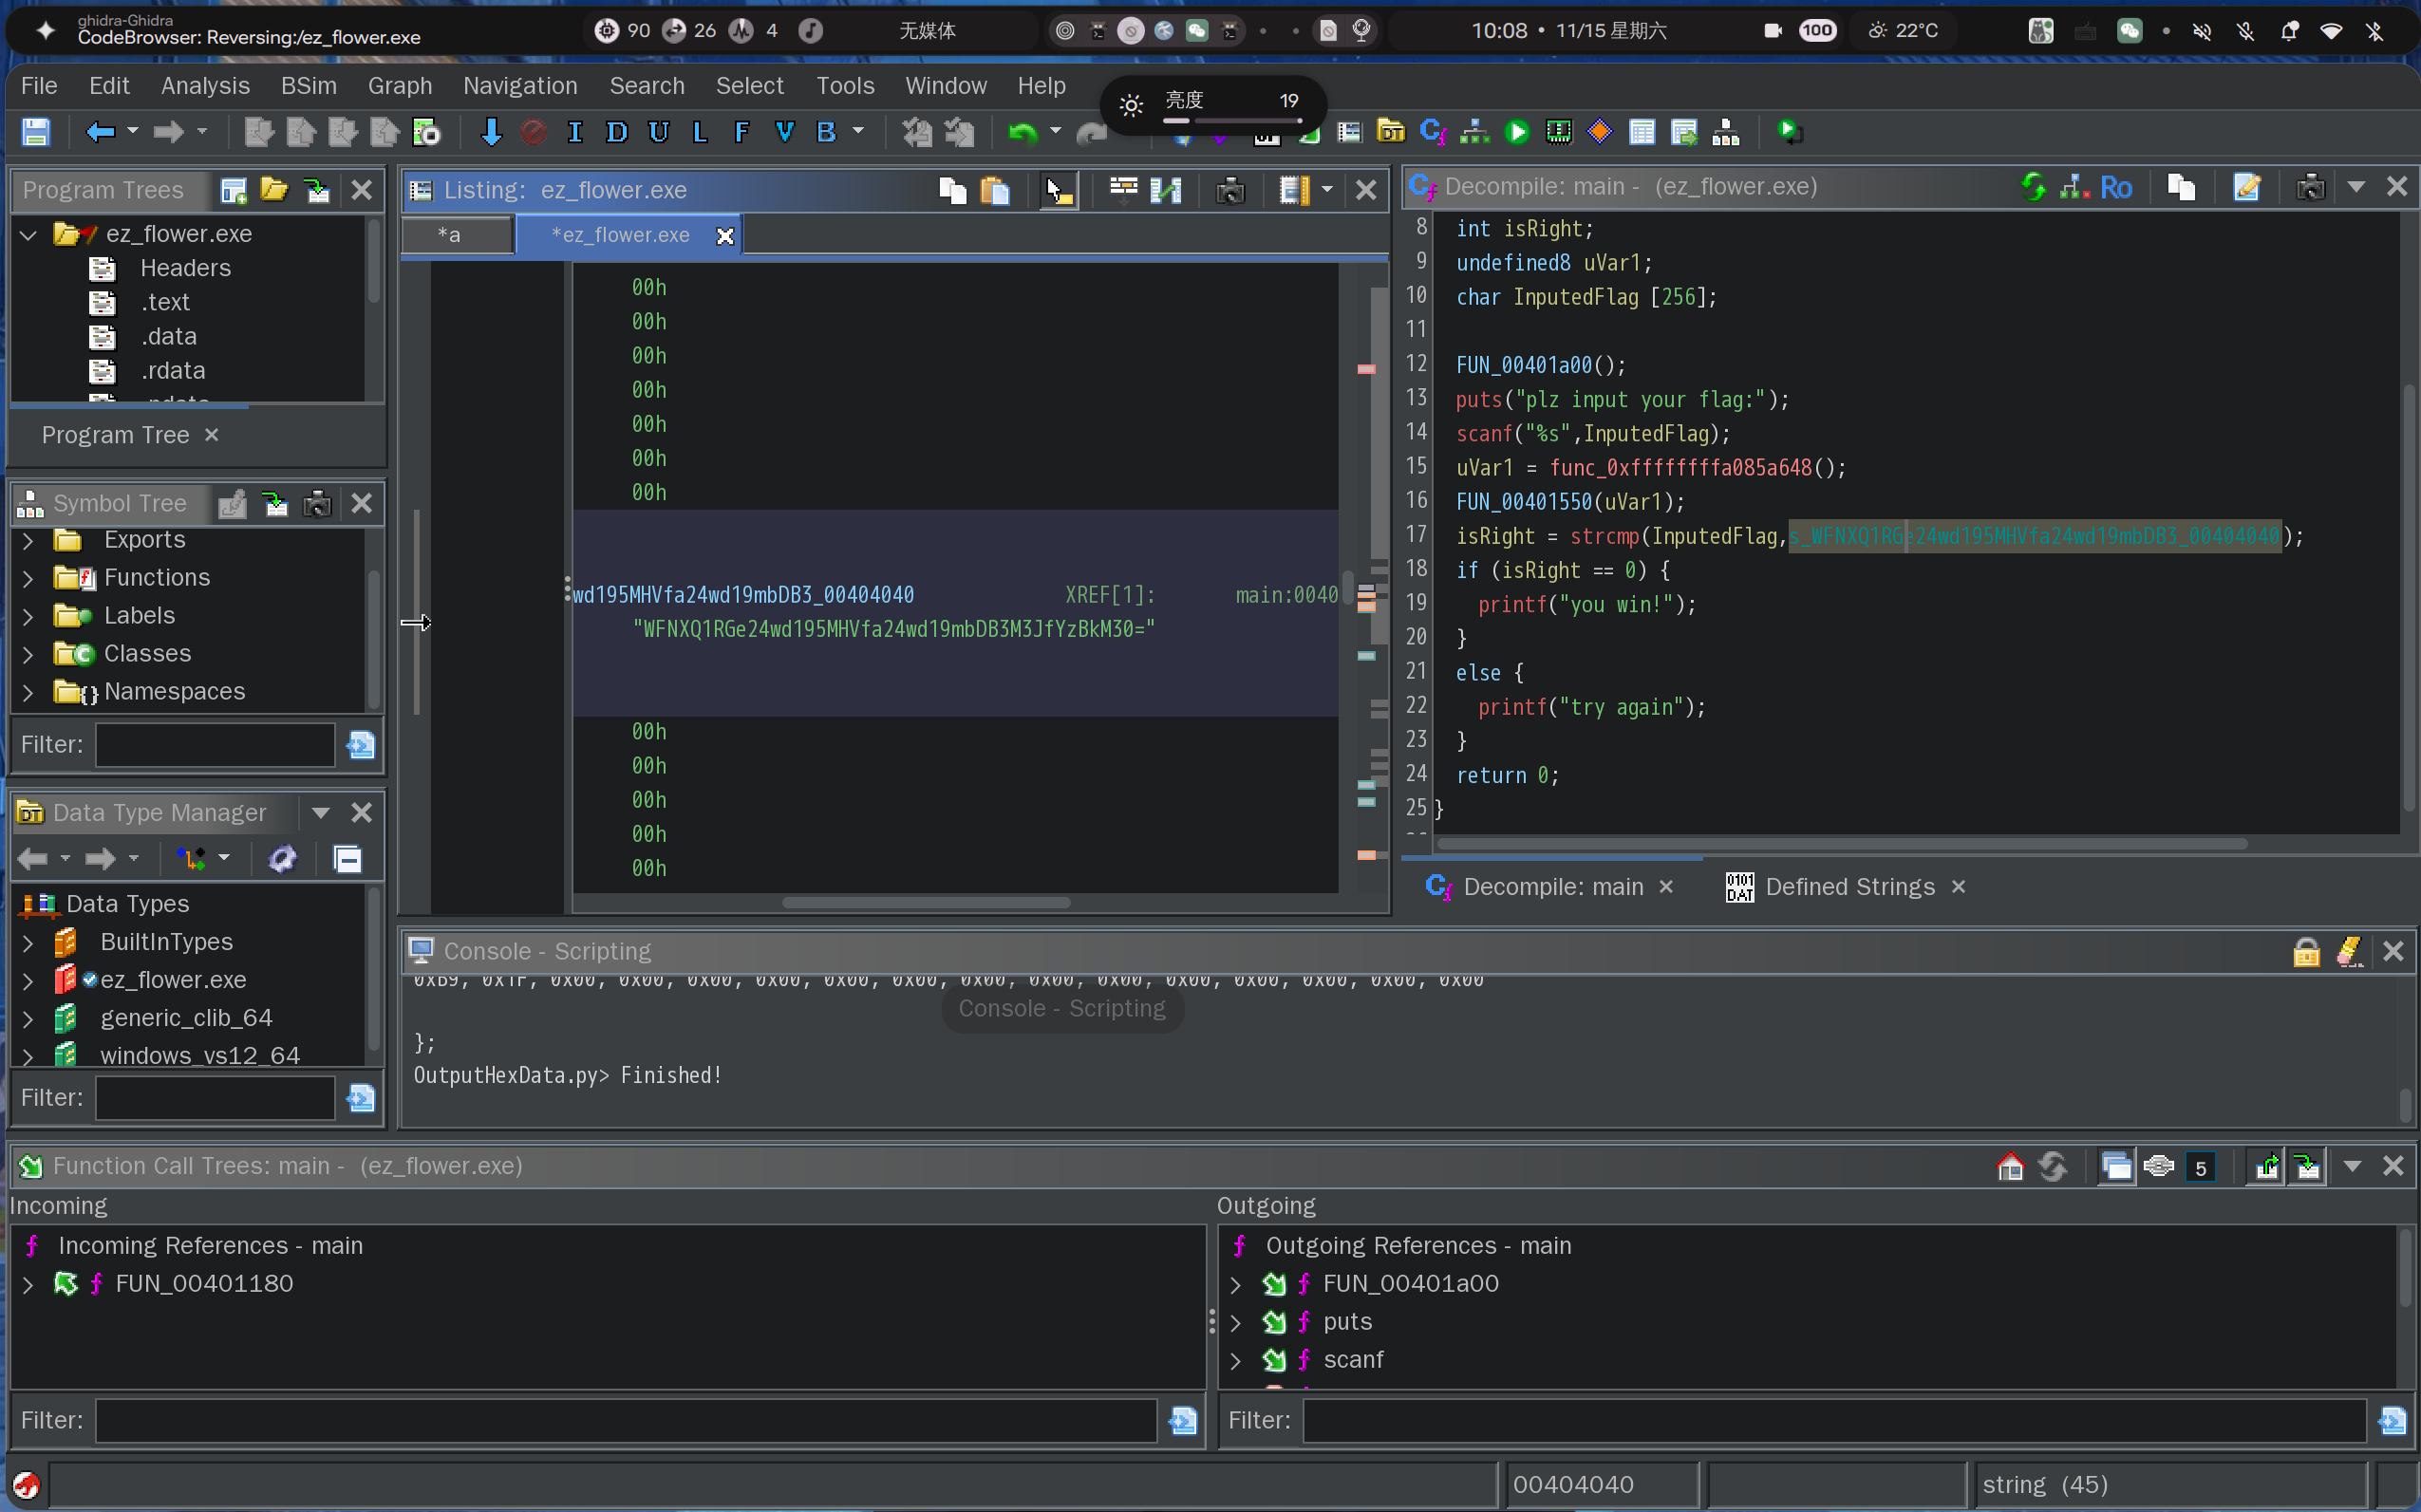2421x1512 pixels.
Task: Take a Listing snapshot camera icon
Action: pyautogui.click(x=1230, y=190)
